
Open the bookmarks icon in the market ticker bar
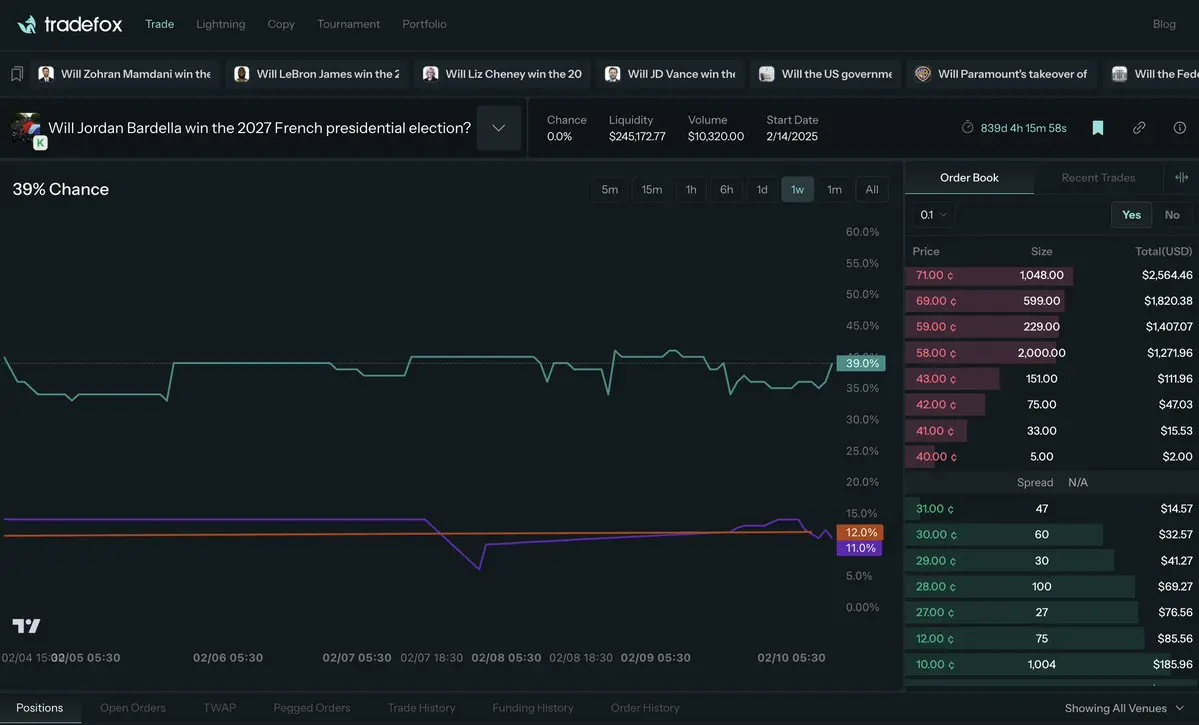click(x=17, y=74)
